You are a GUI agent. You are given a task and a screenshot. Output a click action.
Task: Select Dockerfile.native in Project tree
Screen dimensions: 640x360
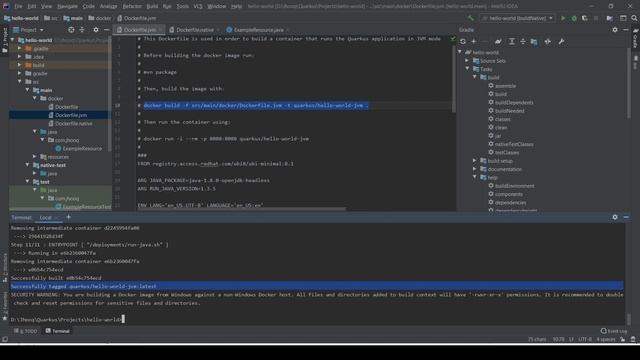tap(73, 123)
